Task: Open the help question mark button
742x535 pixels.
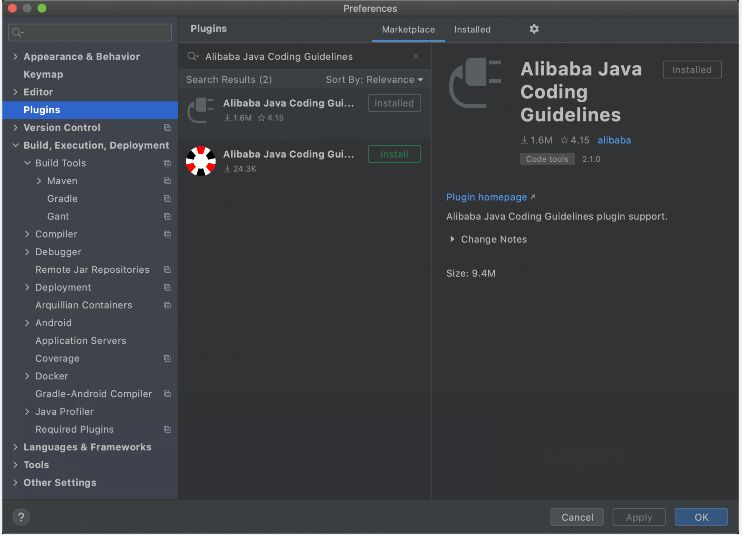Action: click(21, 517)
